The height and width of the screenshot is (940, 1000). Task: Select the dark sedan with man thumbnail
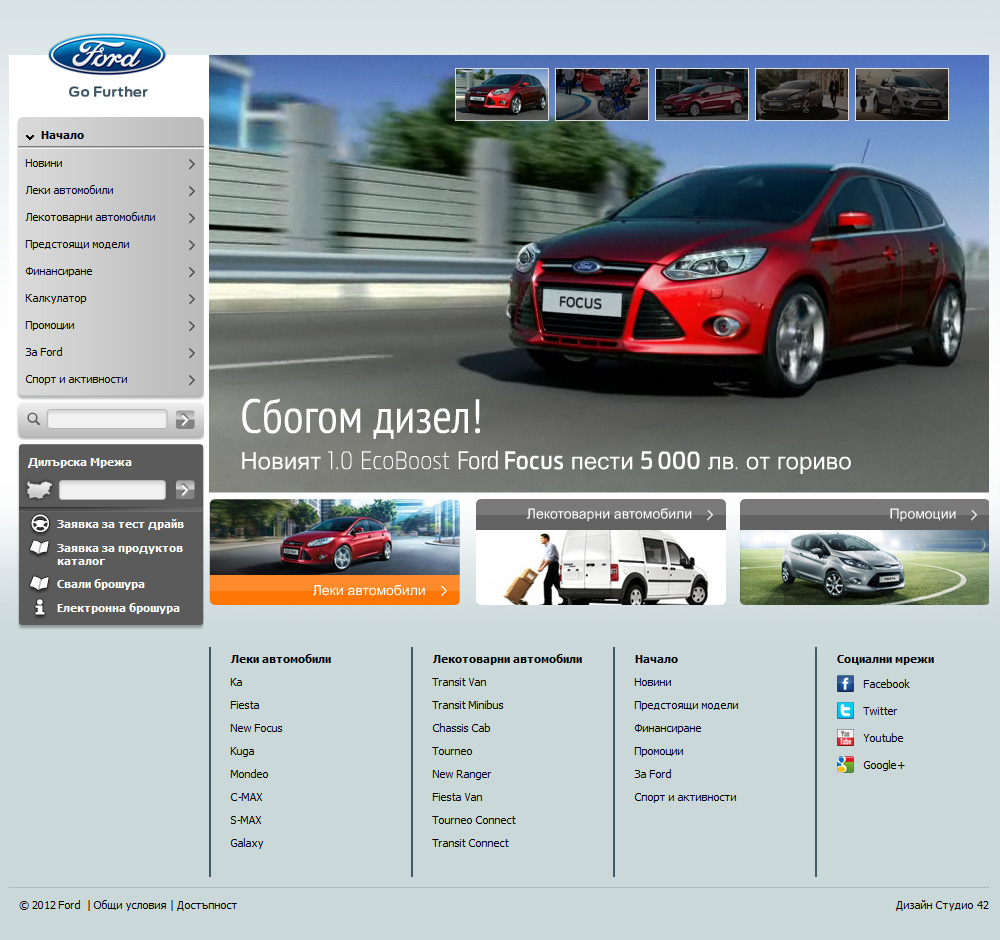click(x=802, y=94)
